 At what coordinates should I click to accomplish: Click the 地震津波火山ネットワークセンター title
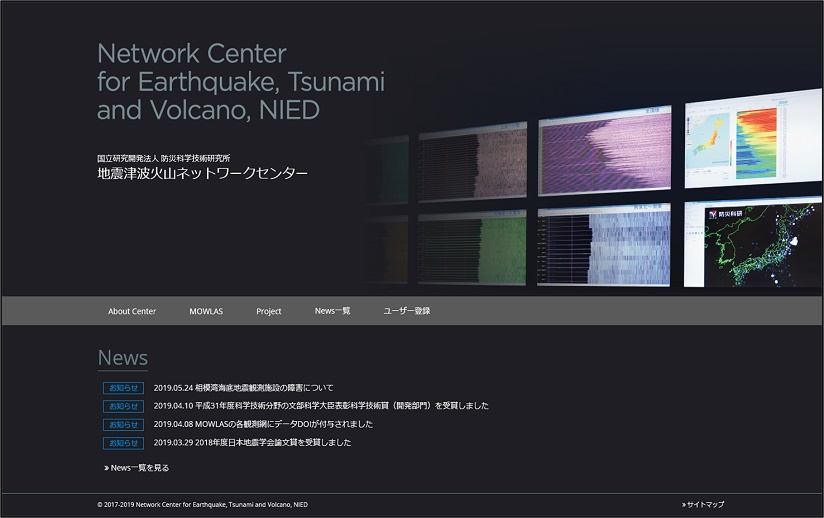point(202,173)
